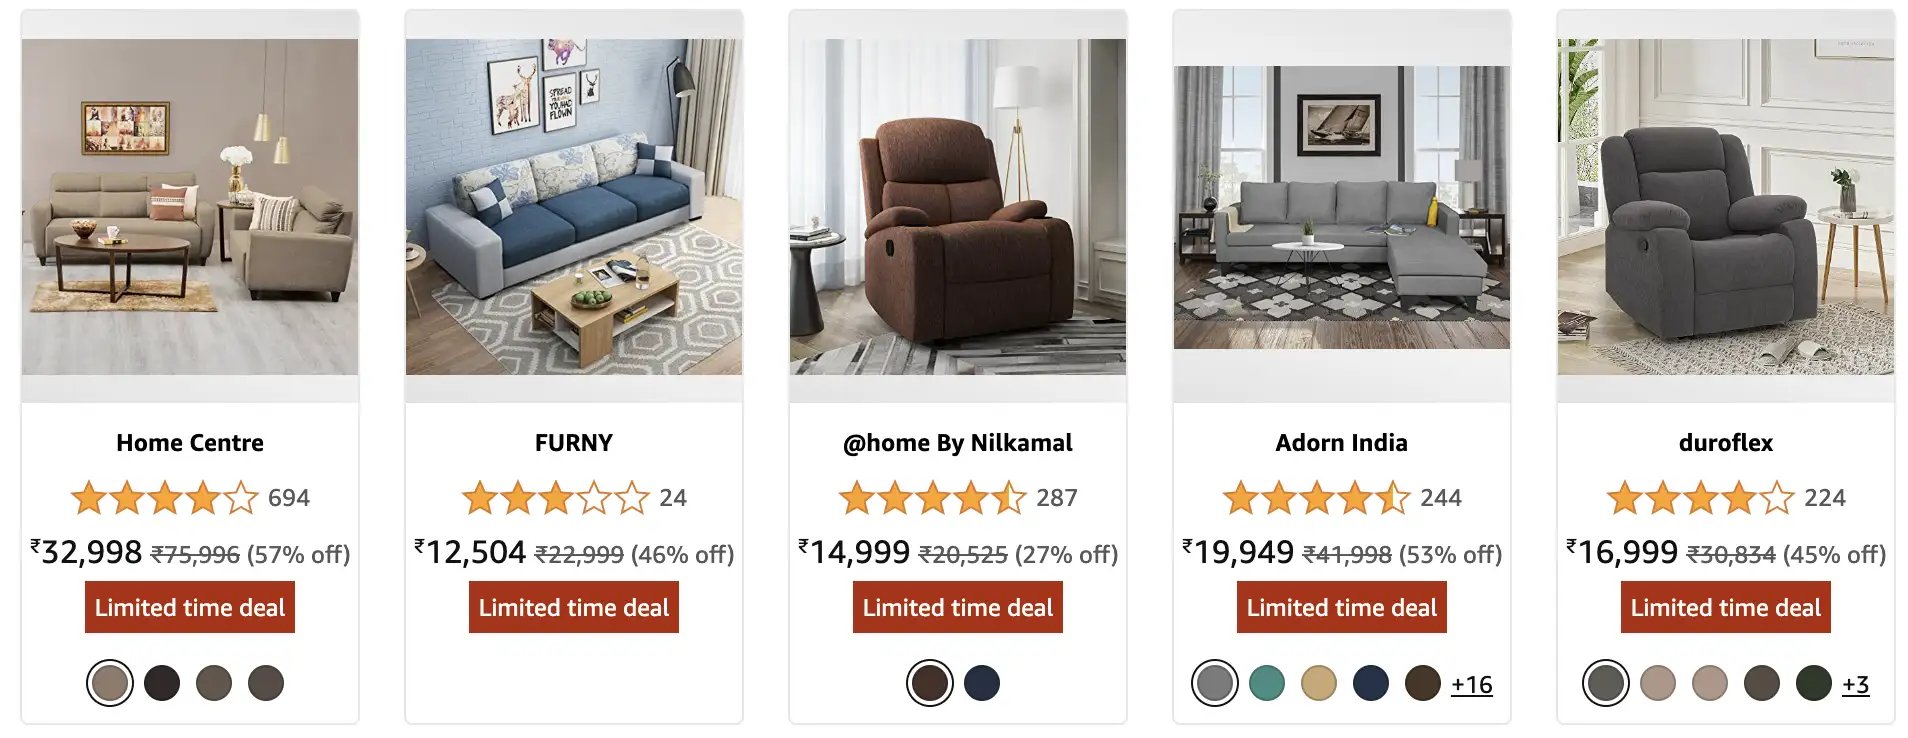The width and height of the screenshot is (1908, 738).
Task: Open Limited time deal on Adorn India sofa
Action: click(x=1340, y=606)
